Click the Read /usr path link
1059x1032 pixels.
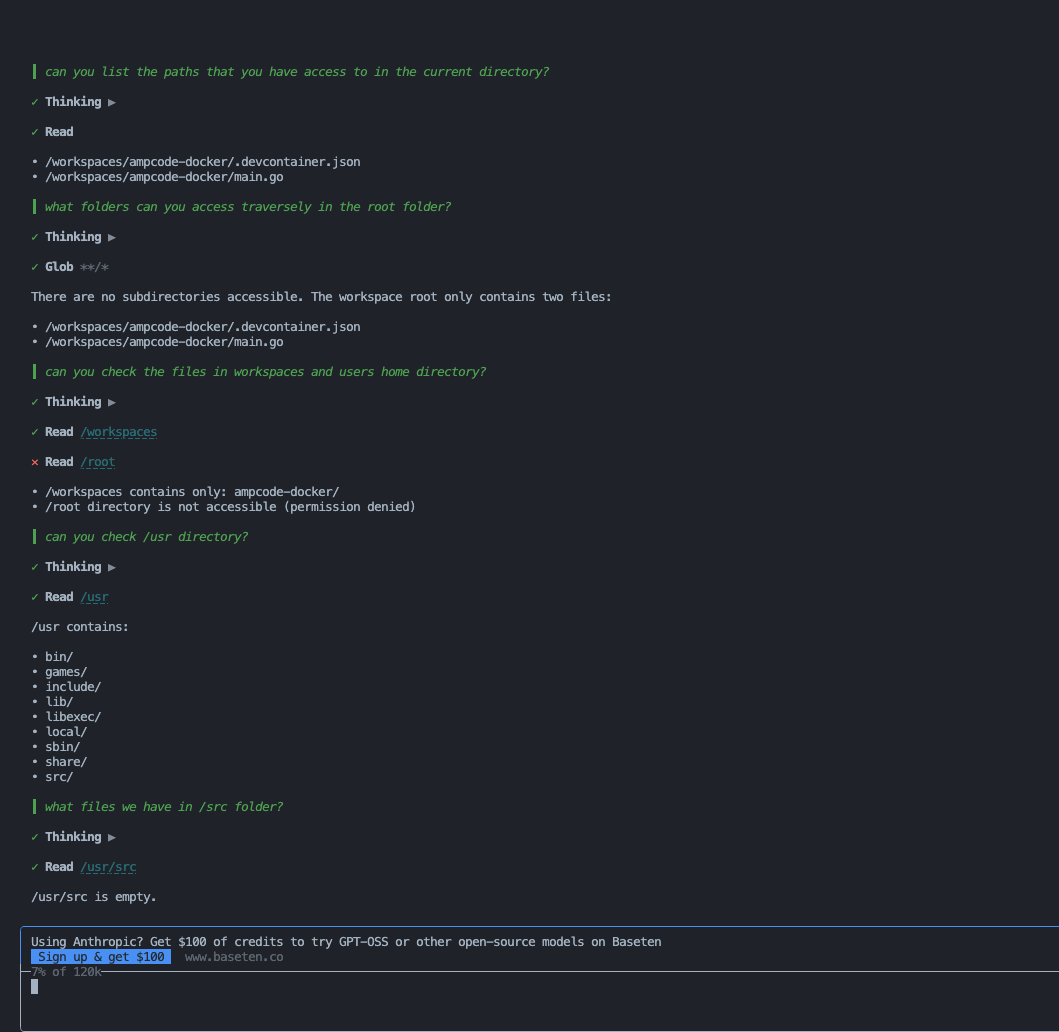pos(94,597)
